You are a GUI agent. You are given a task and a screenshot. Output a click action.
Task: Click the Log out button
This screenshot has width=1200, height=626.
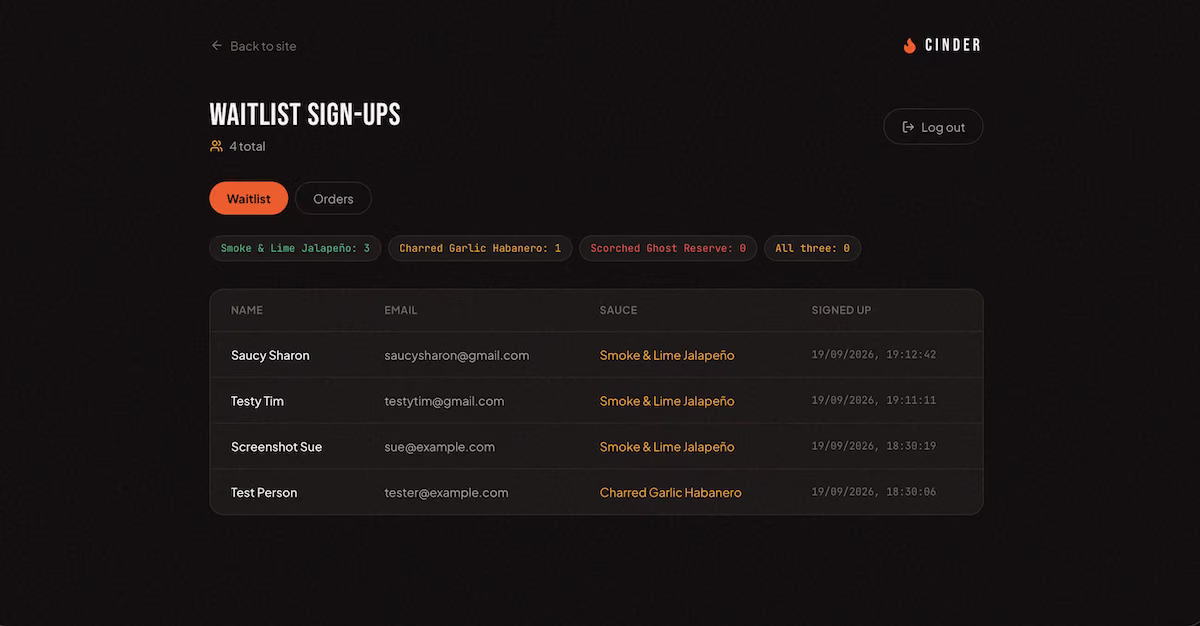[x=933, y=127]
